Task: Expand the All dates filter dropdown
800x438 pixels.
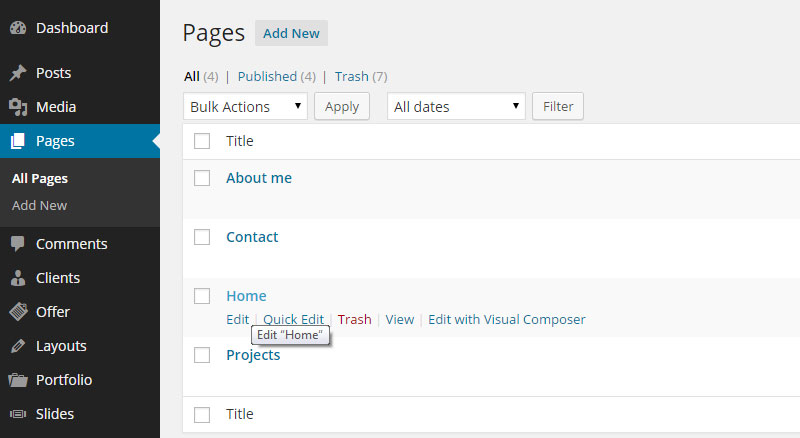Action: pos(456,107)
